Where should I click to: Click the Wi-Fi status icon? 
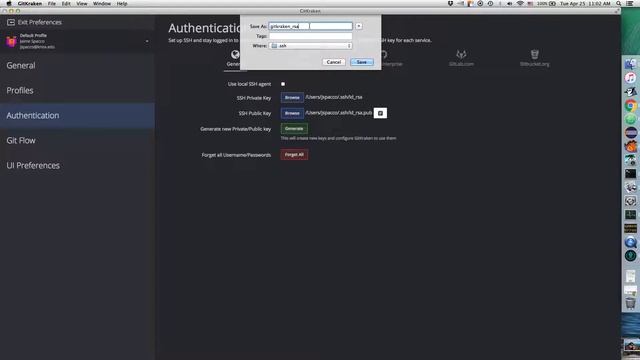click(520, 4)
